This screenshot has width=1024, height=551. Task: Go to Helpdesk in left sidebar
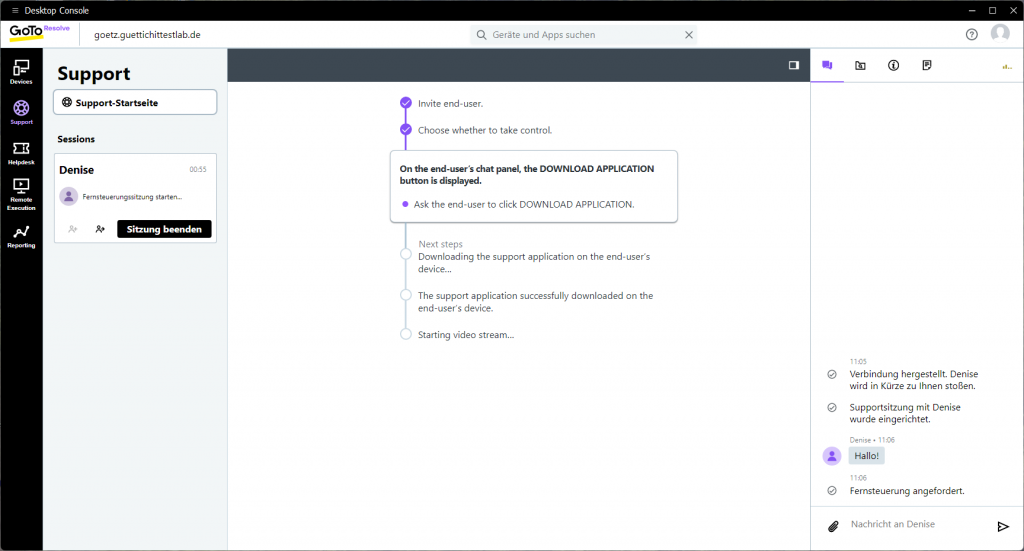click(x=21, y=152)
